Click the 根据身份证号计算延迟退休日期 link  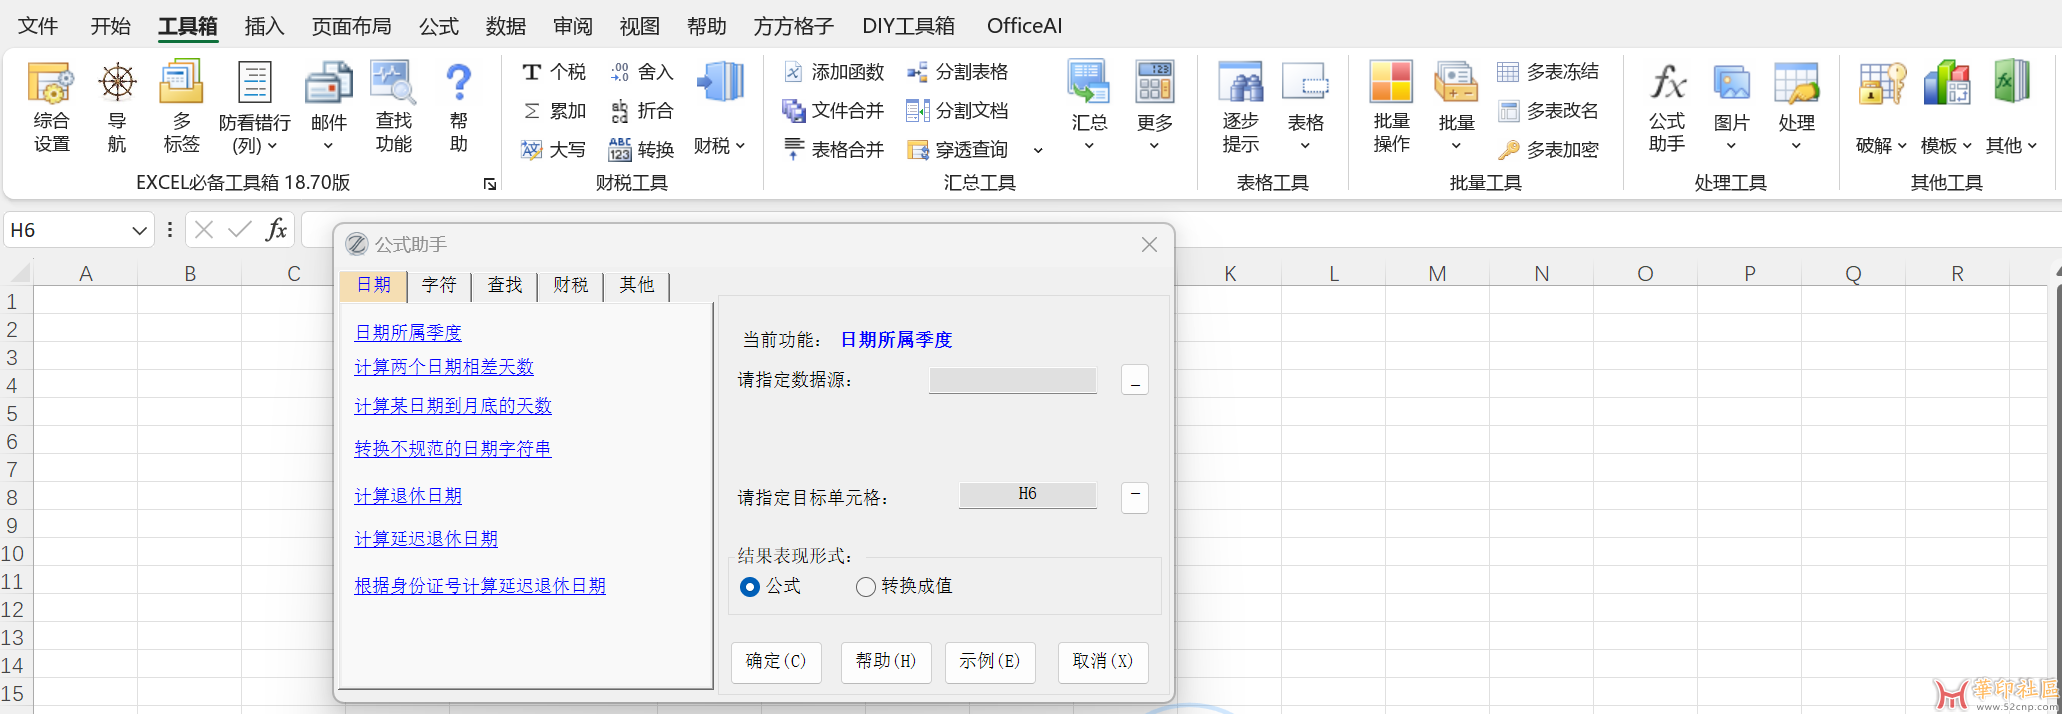480,586
